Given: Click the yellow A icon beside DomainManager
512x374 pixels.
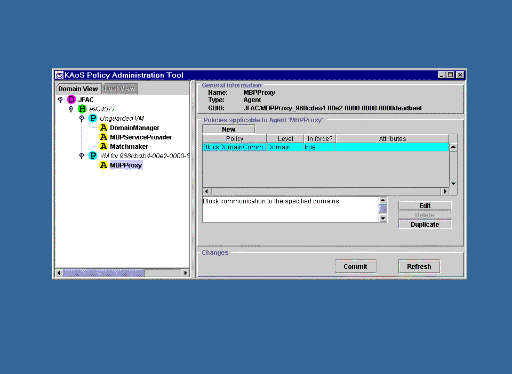Looking at the screenshot, I should click(103, 127).
